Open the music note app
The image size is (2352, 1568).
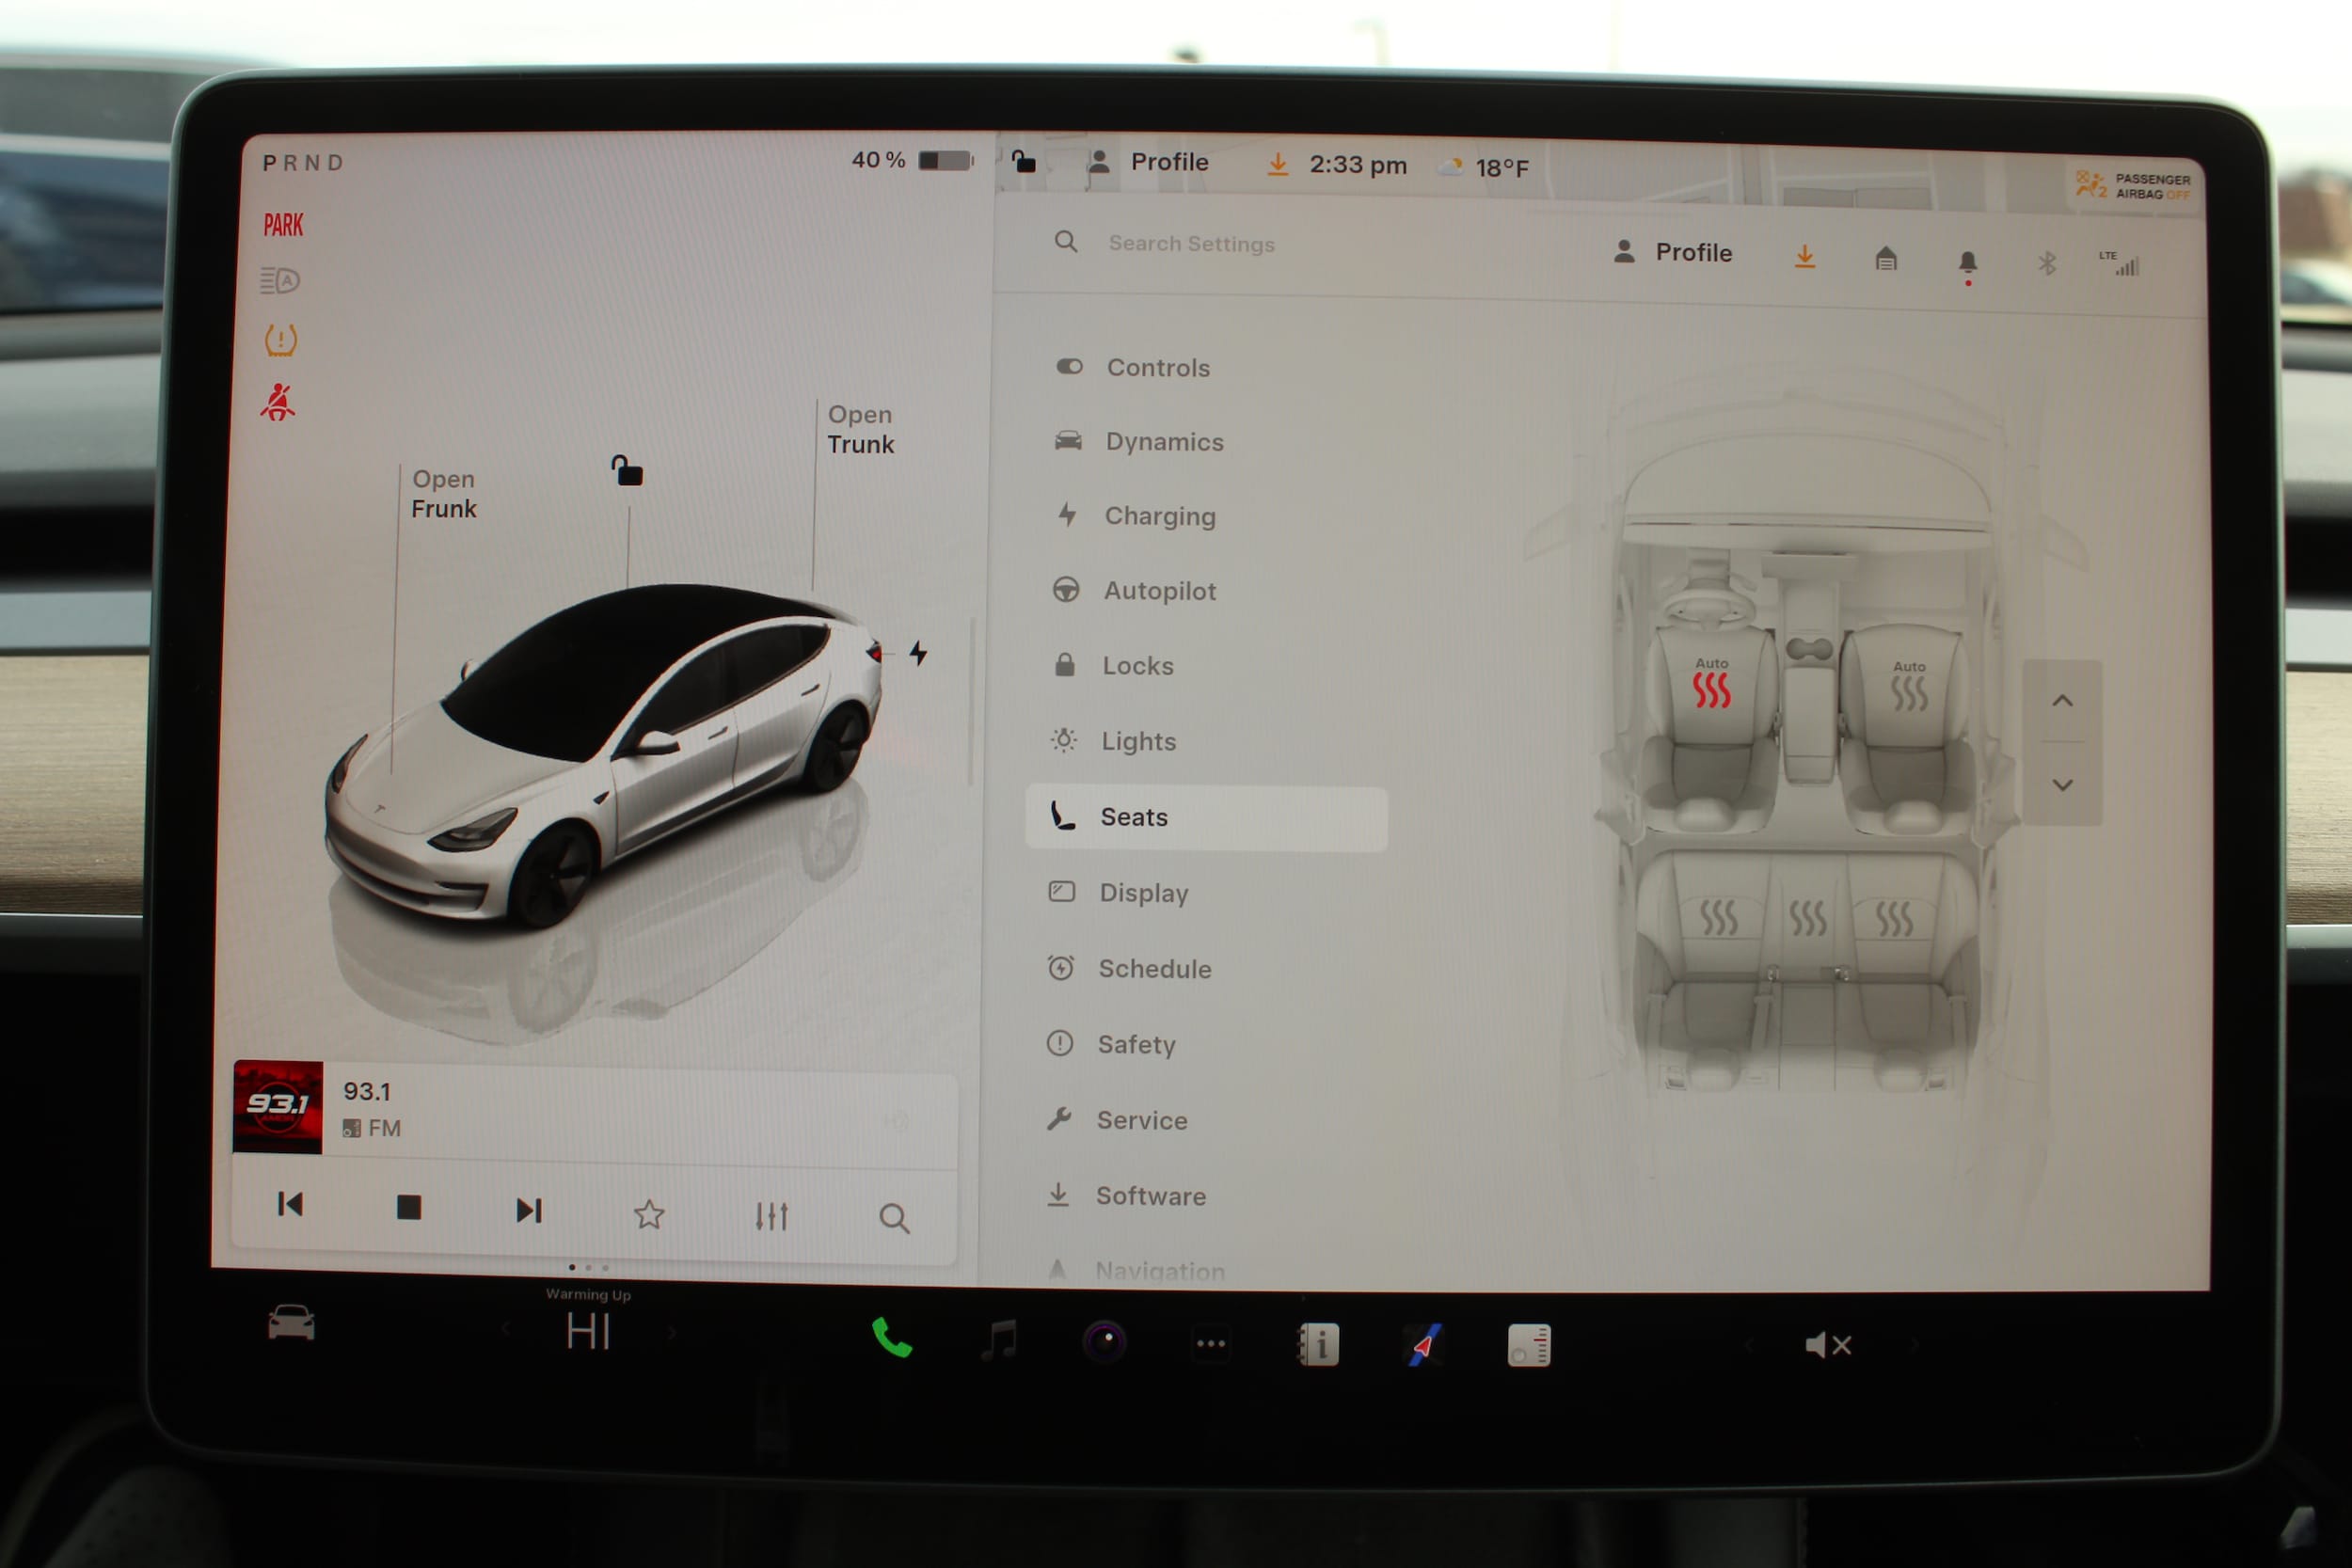click(x=999, y=1340)
